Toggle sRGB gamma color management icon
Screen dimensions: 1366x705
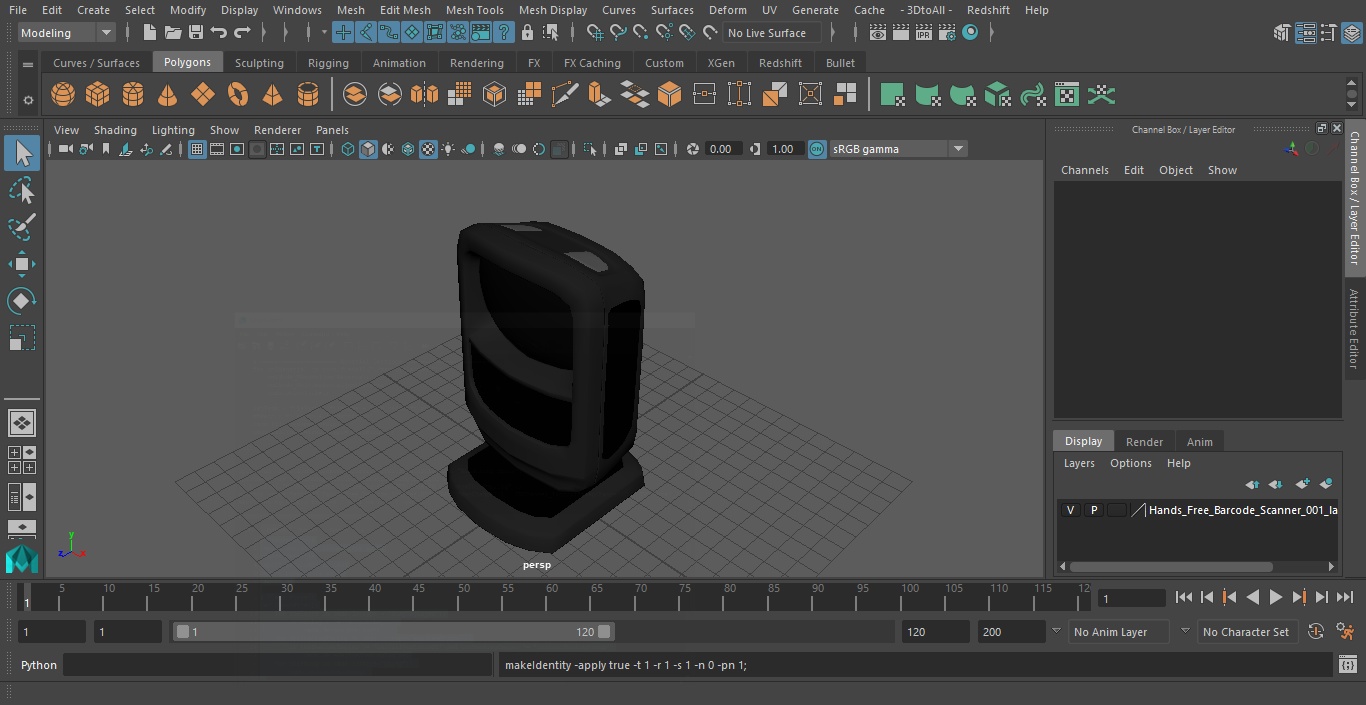[817, 149]
